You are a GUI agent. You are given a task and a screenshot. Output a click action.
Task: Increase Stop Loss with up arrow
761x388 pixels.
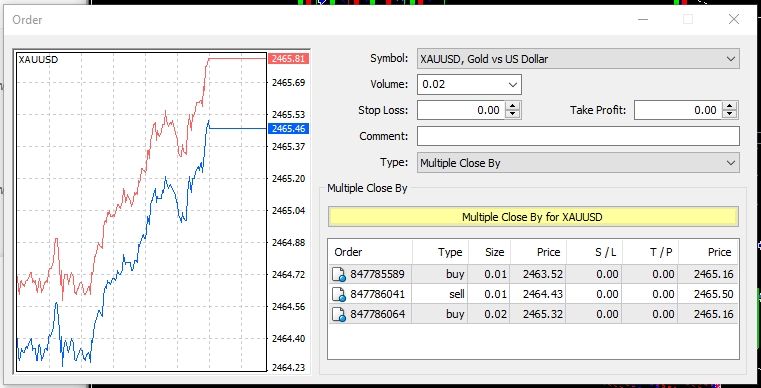tap(513, 106)
